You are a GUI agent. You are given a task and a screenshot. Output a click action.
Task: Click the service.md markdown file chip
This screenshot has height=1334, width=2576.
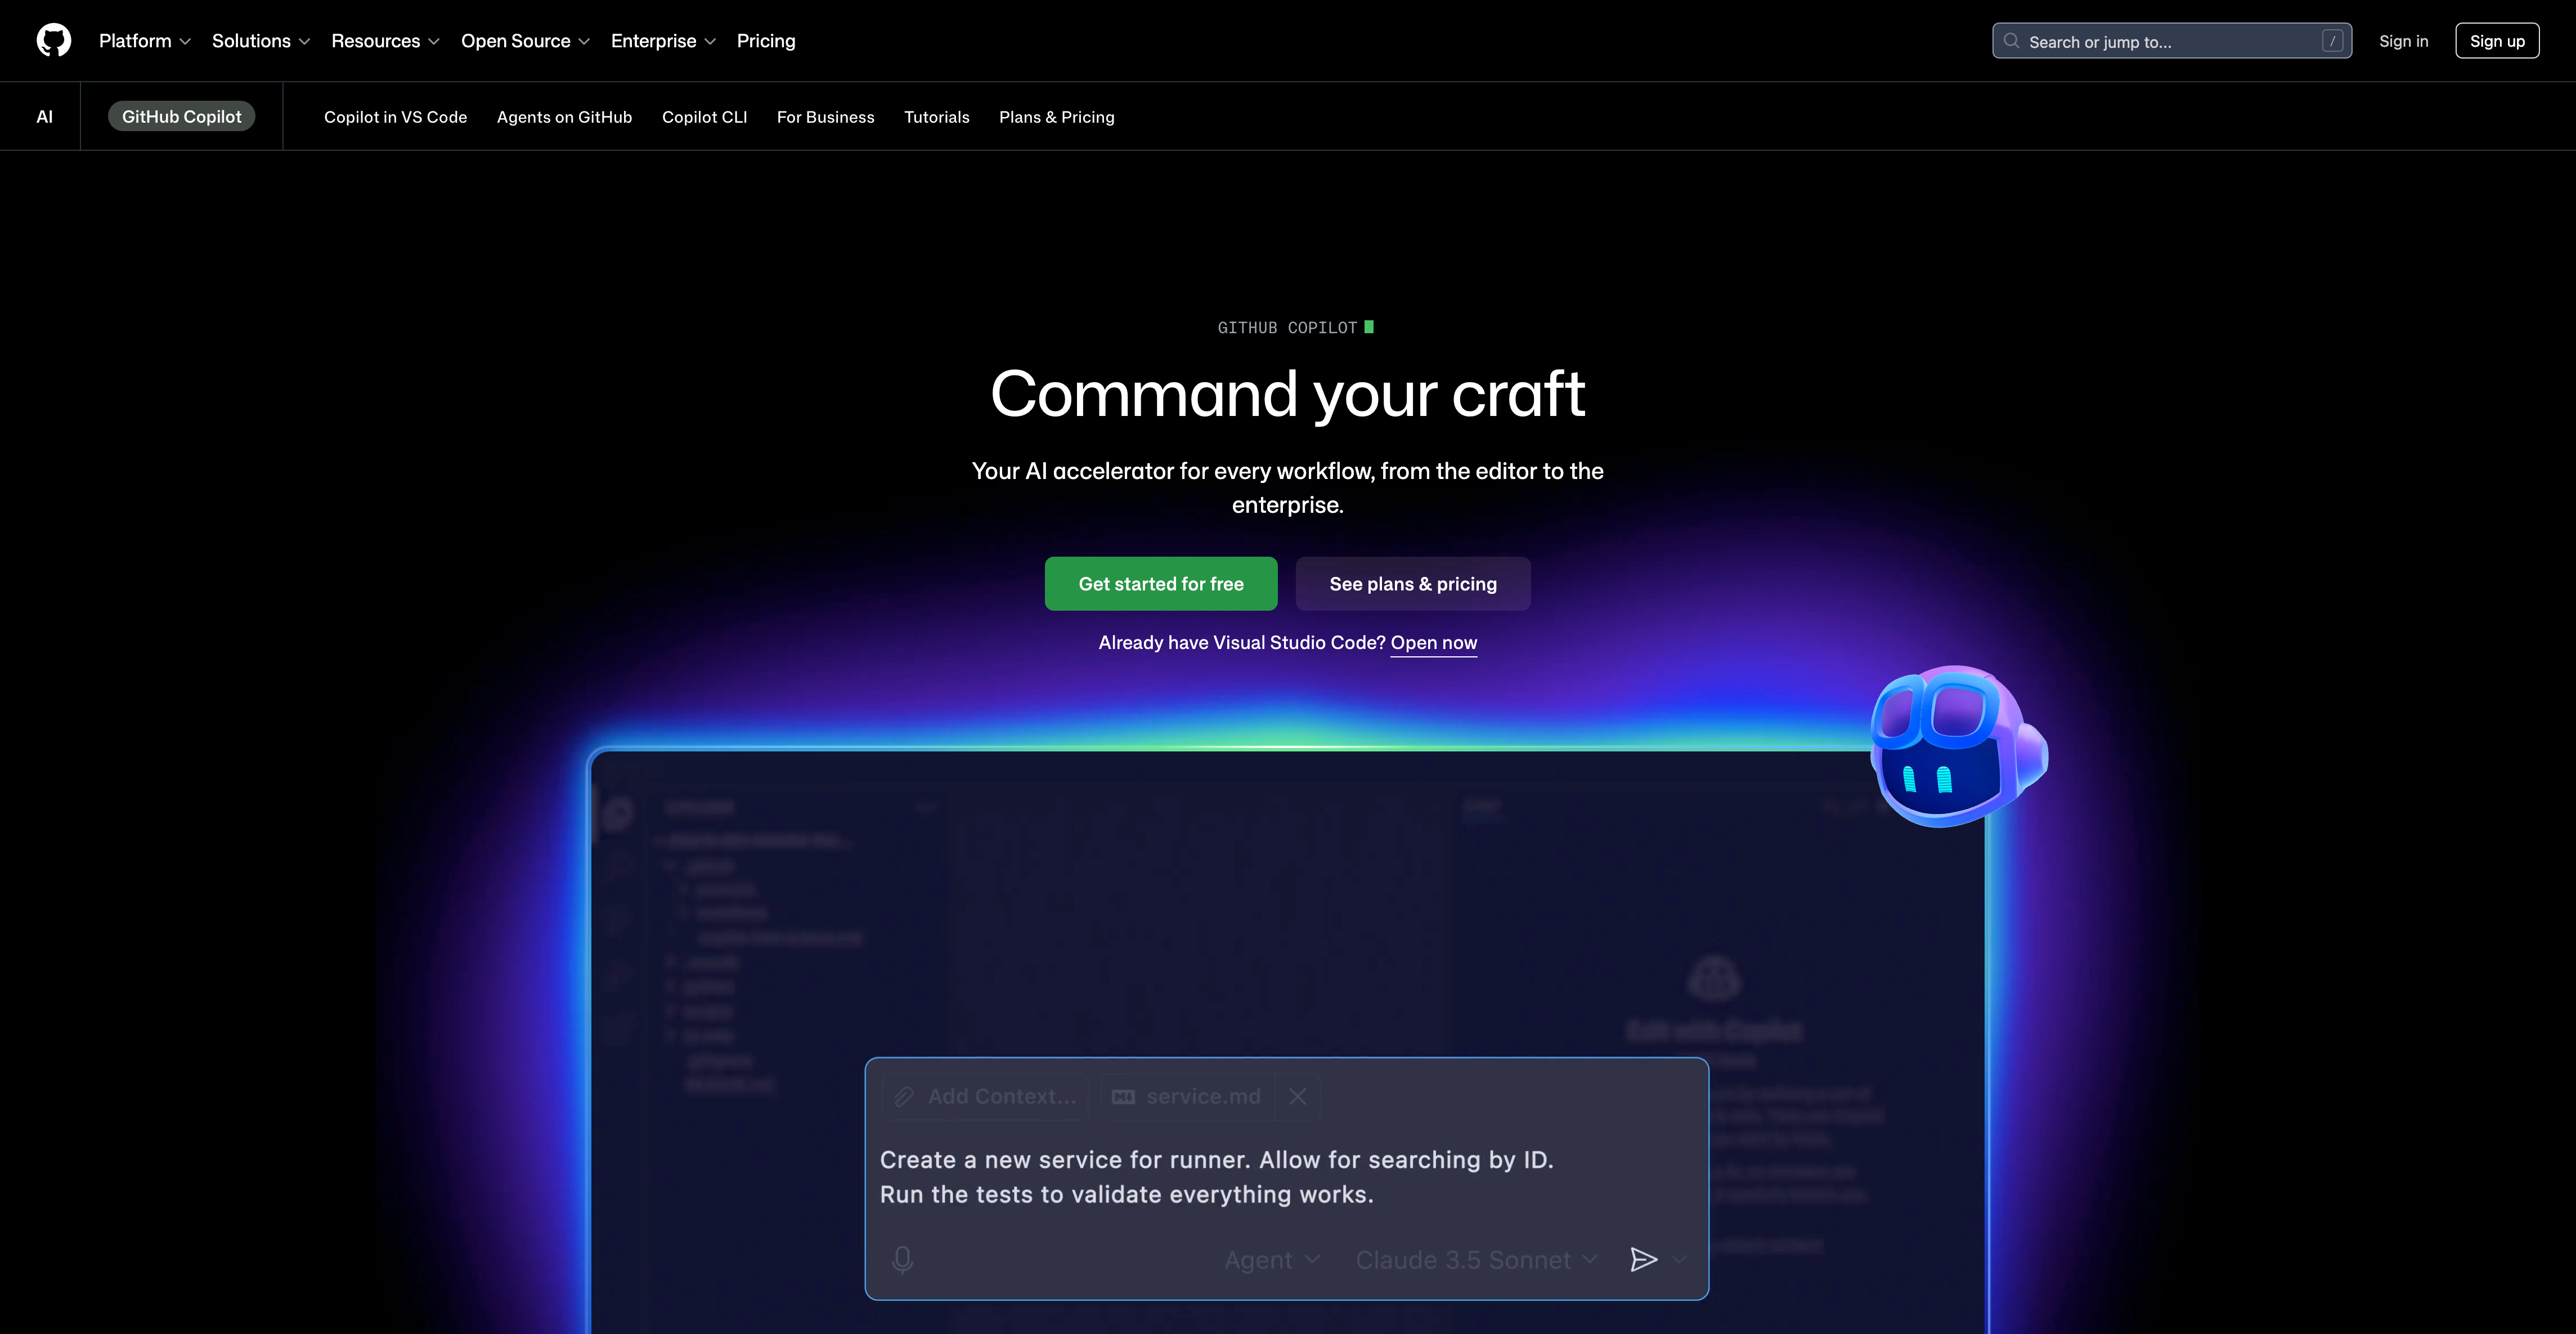click(1187, 1096)
